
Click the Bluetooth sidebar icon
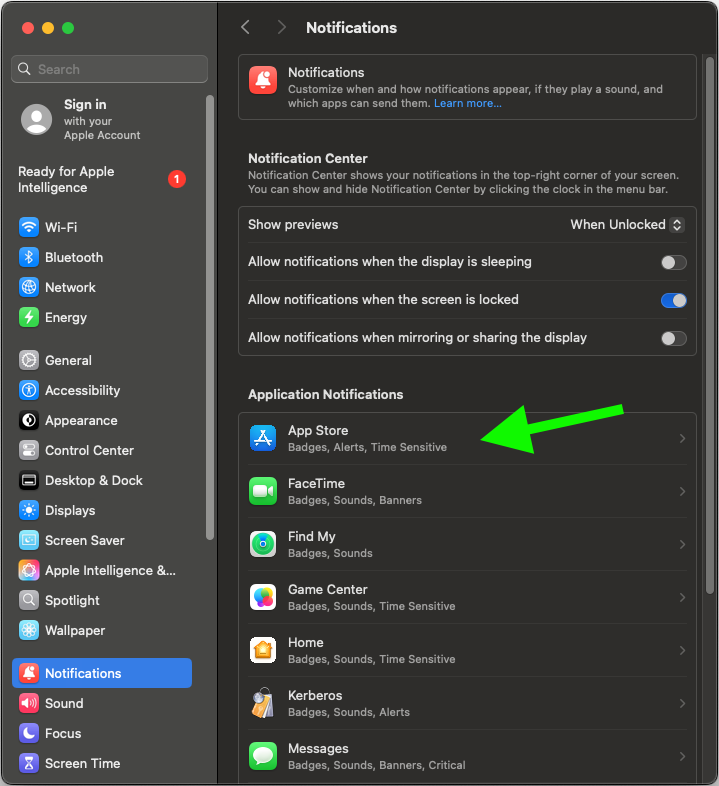29,257
